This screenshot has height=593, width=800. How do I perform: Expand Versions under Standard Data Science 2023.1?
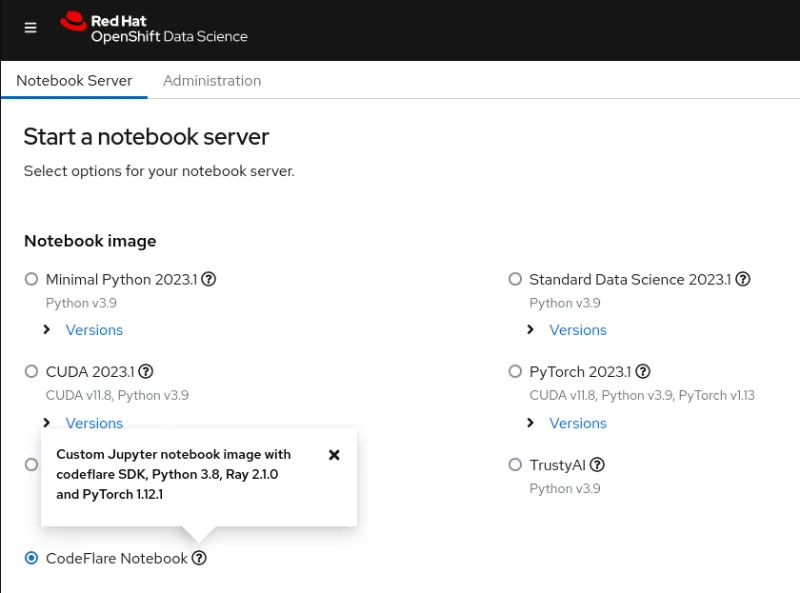578,329
